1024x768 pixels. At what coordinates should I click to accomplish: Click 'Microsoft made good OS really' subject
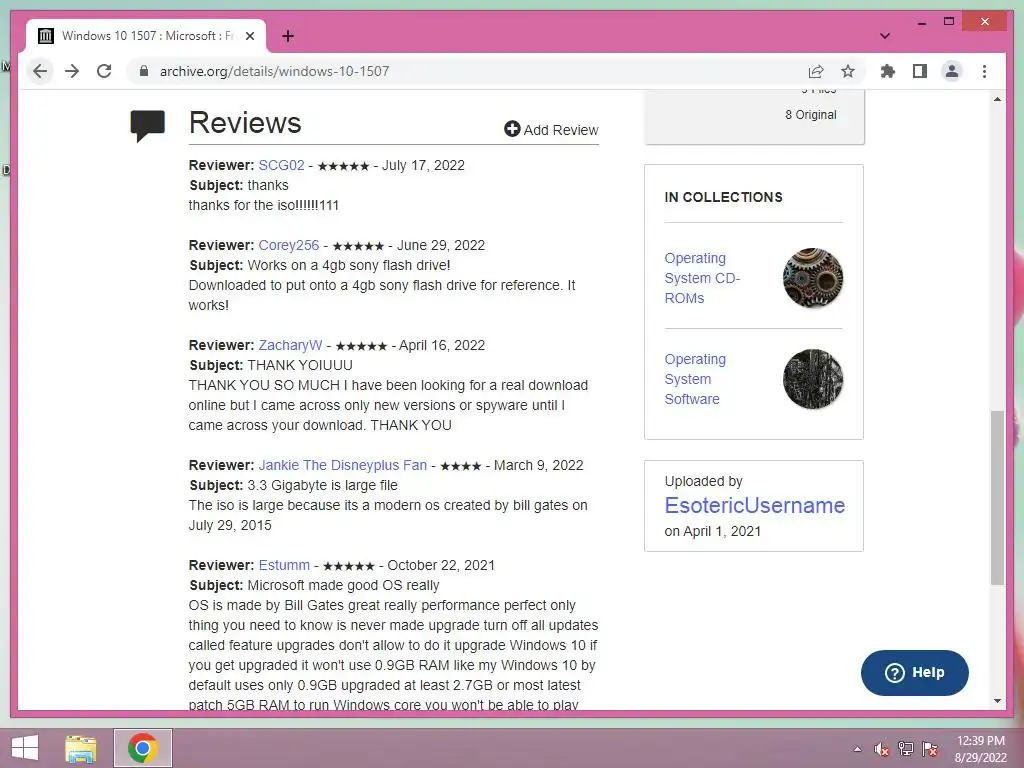344,585
